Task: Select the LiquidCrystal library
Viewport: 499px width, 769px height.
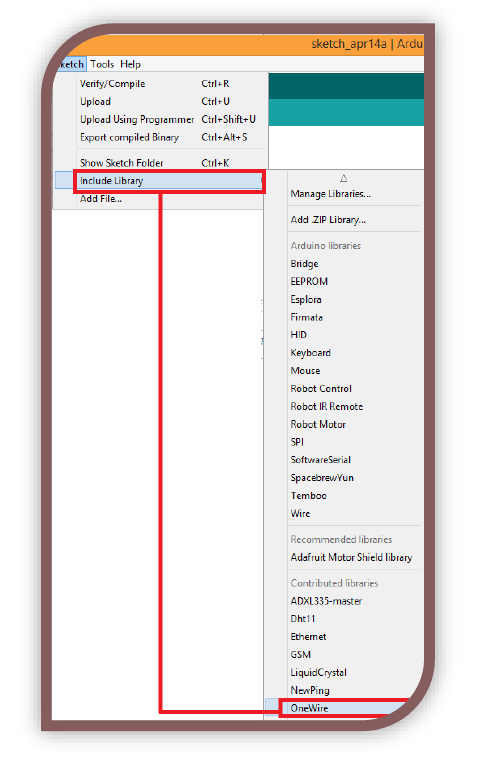Action: pyautogui.click(x=318, y=672)
